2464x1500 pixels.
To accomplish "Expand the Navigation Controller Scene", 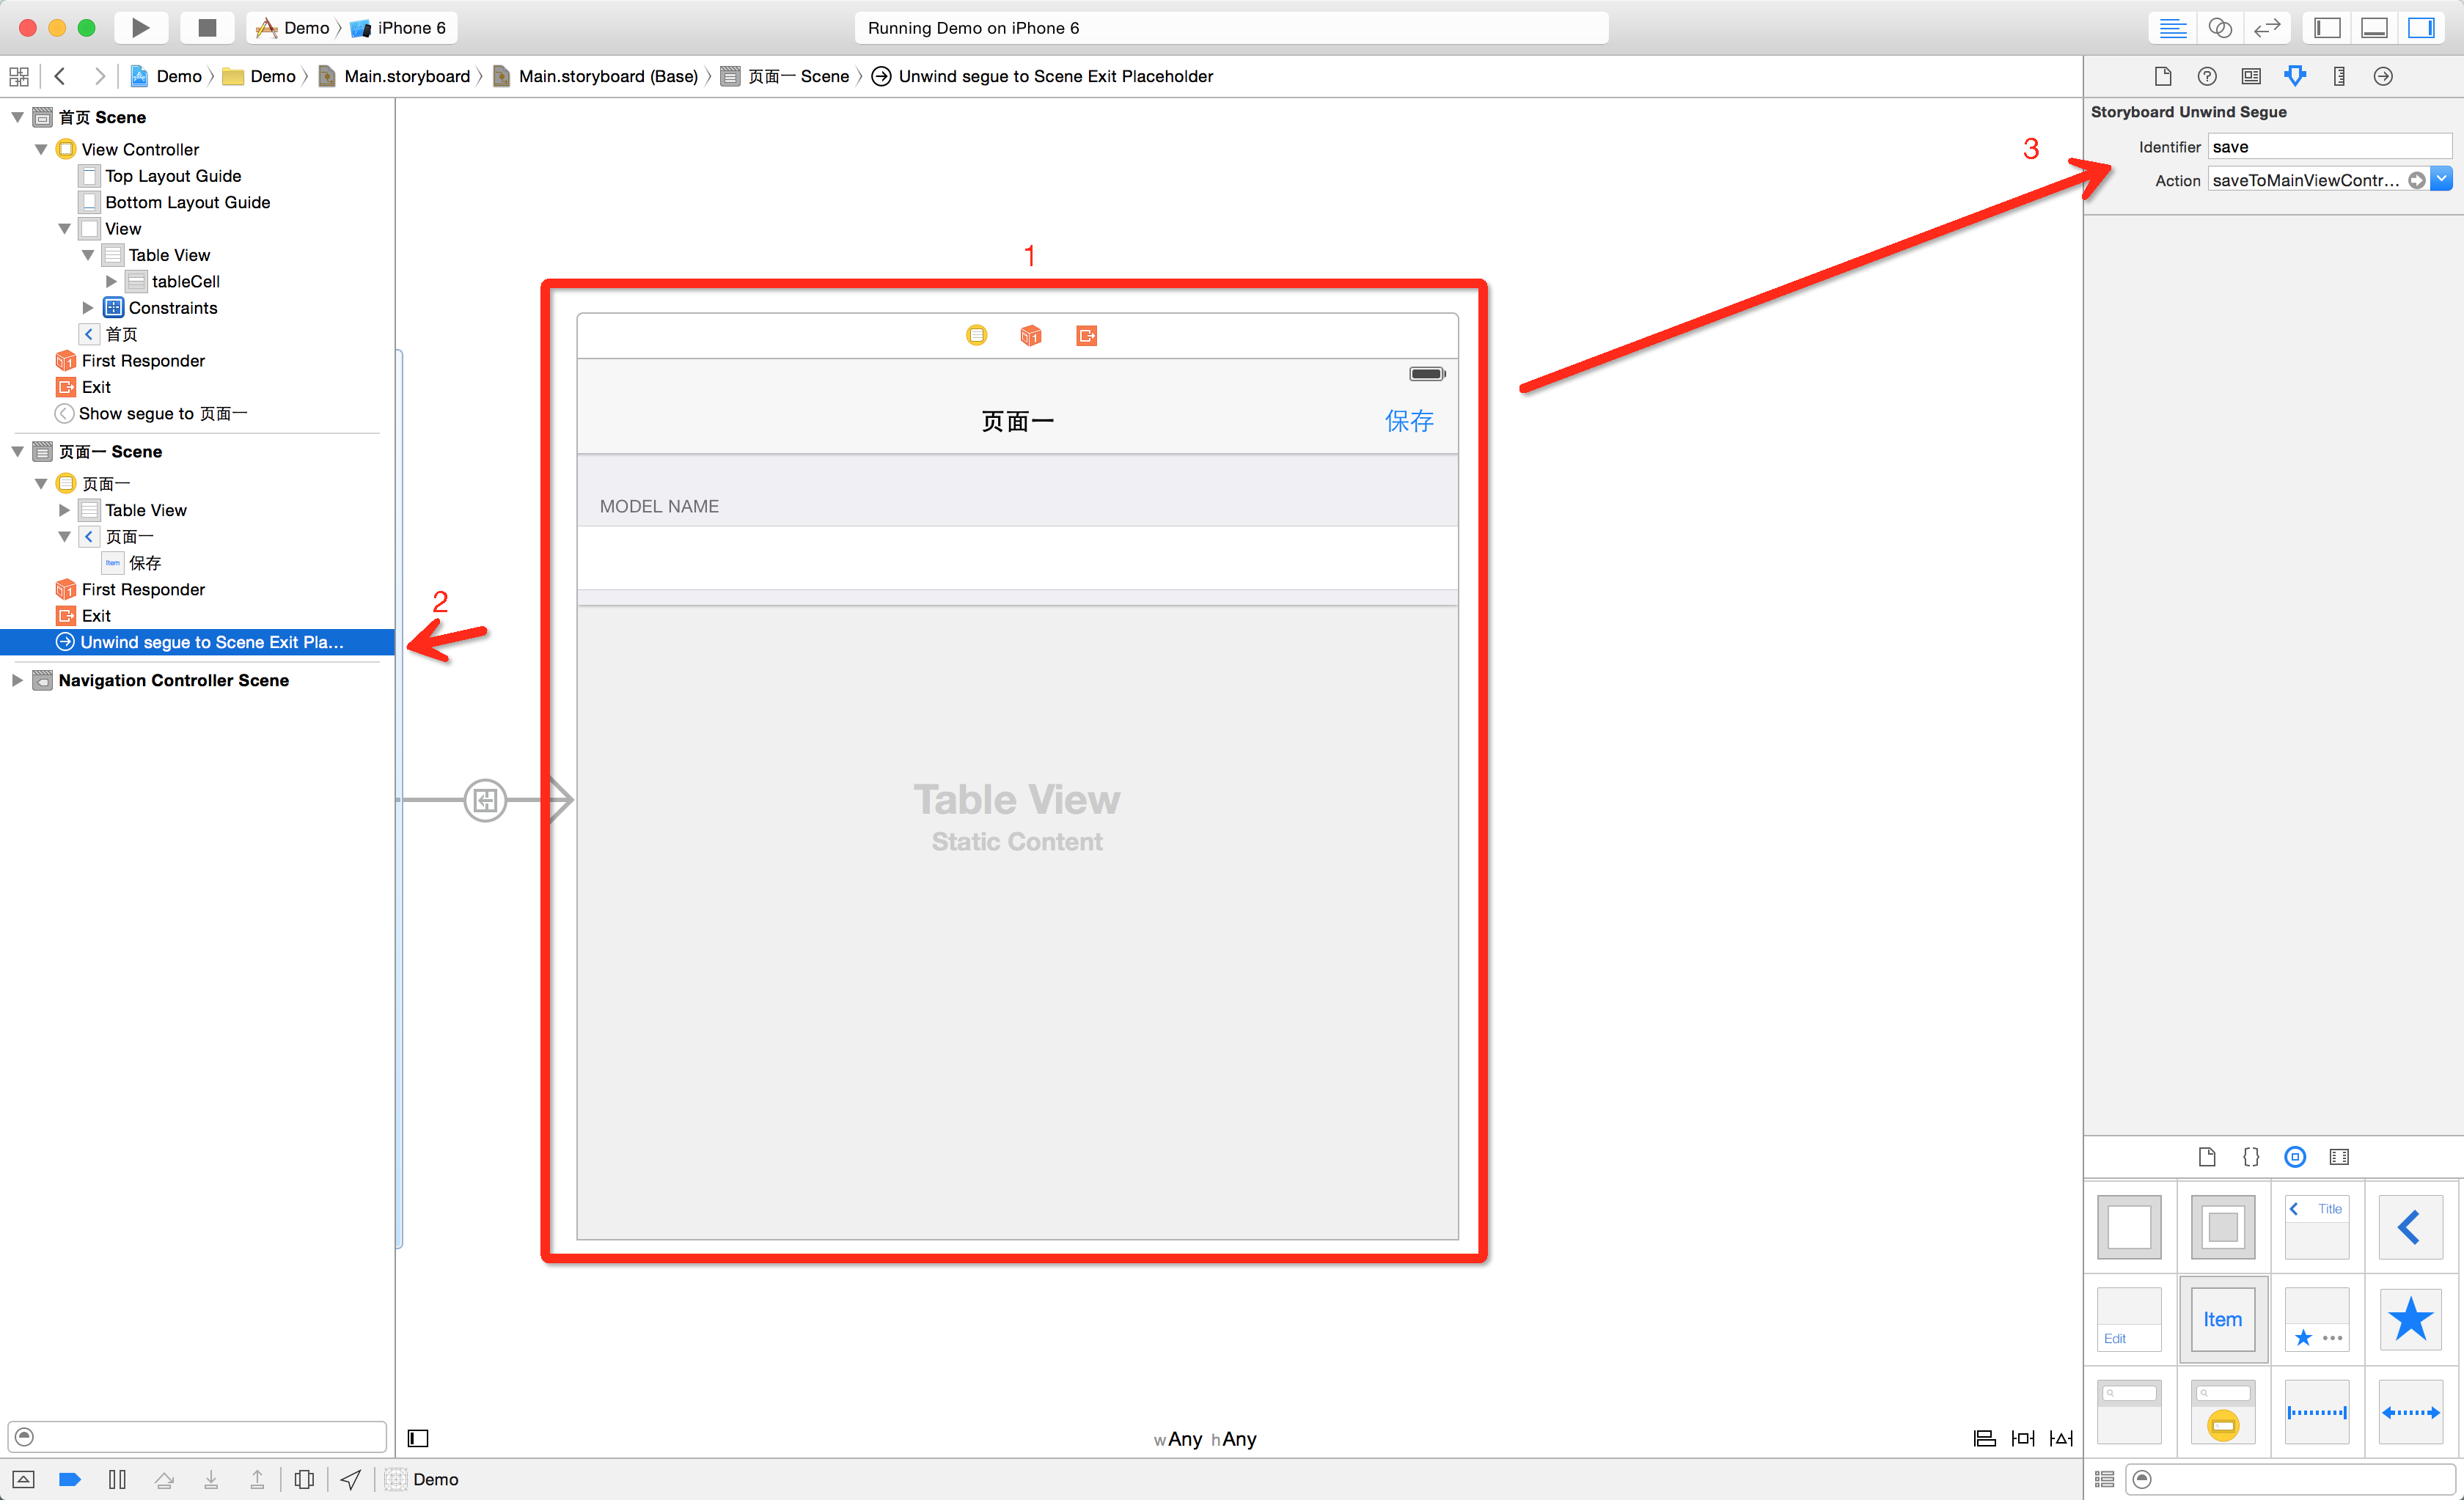I will [x=17, y=680].
